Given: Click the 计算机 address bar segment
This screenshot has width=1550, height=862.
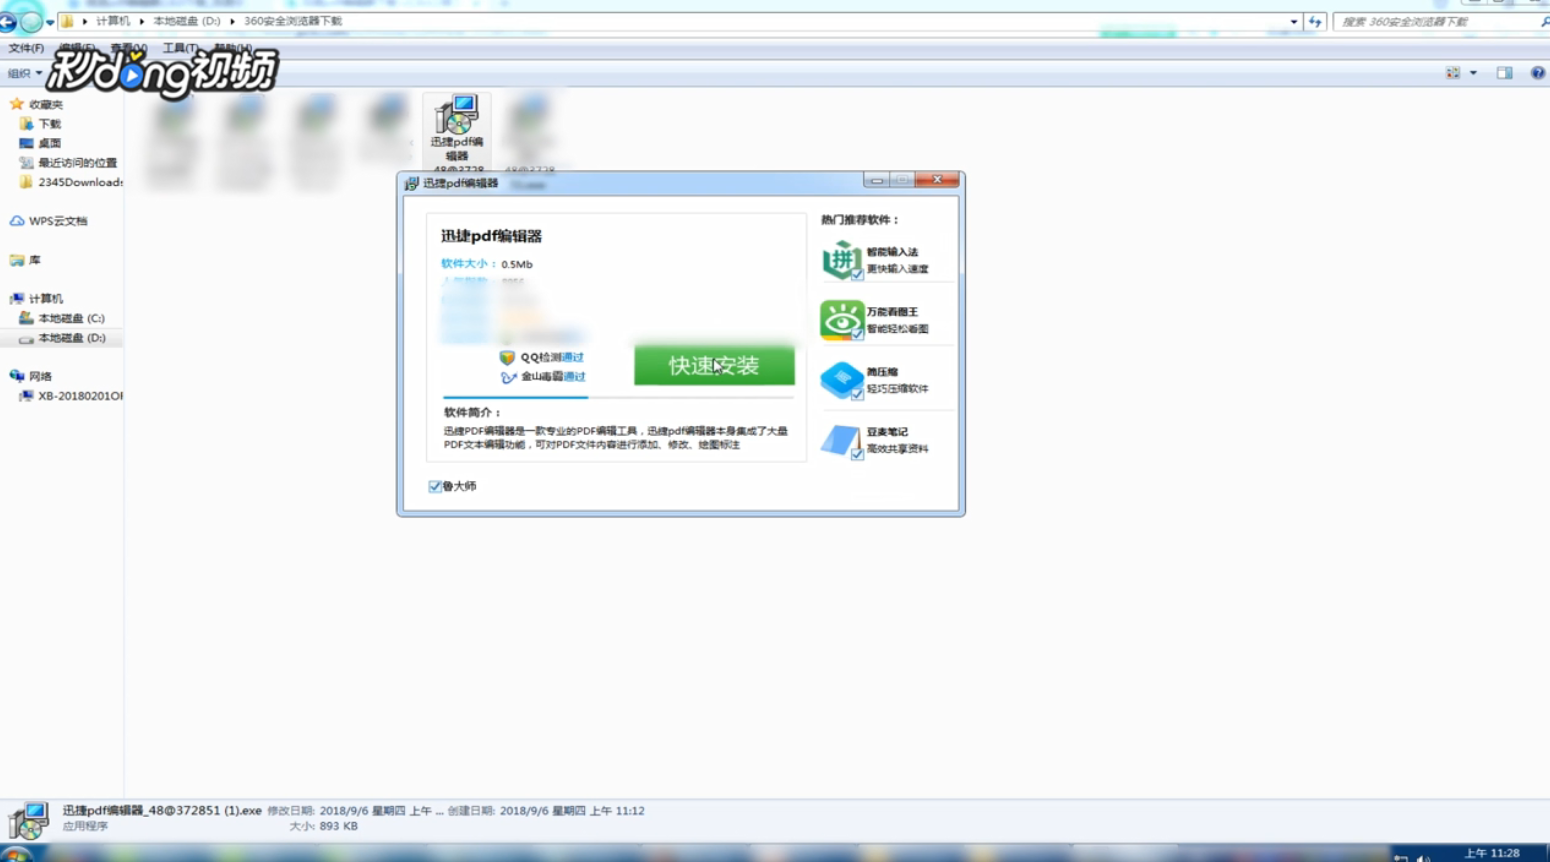Looking at the screenshot, I should pyautogui.click(x=113, y=21).
